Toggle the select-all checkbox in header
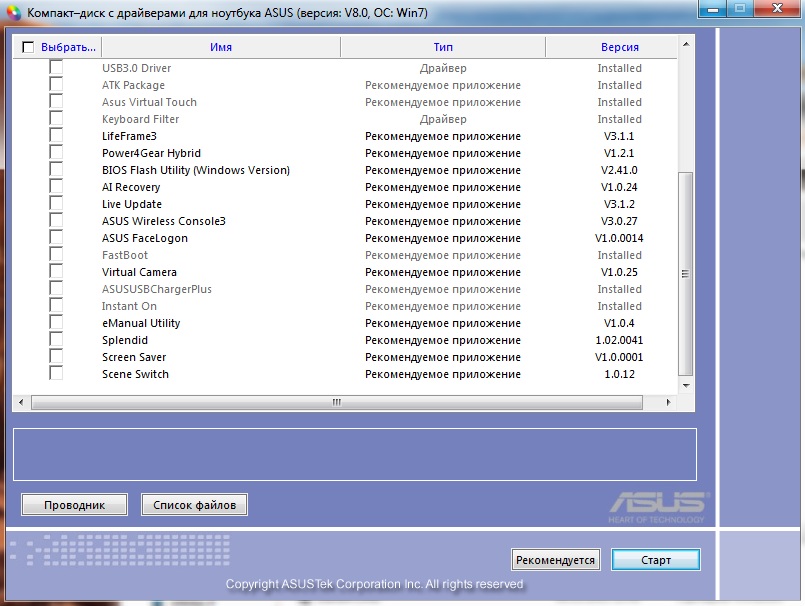Viewport: 805px width, 606px height. (28, 47)
